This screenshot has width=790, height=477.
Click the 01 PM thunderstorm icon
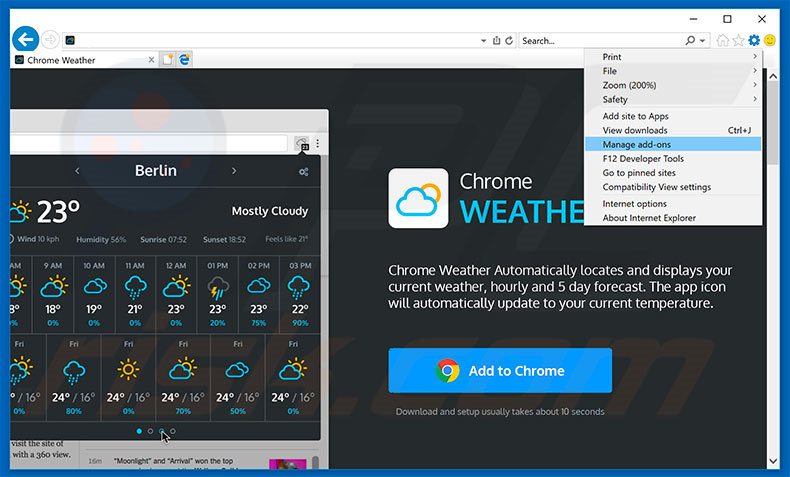pyautogui.click(x=218, y=288)
